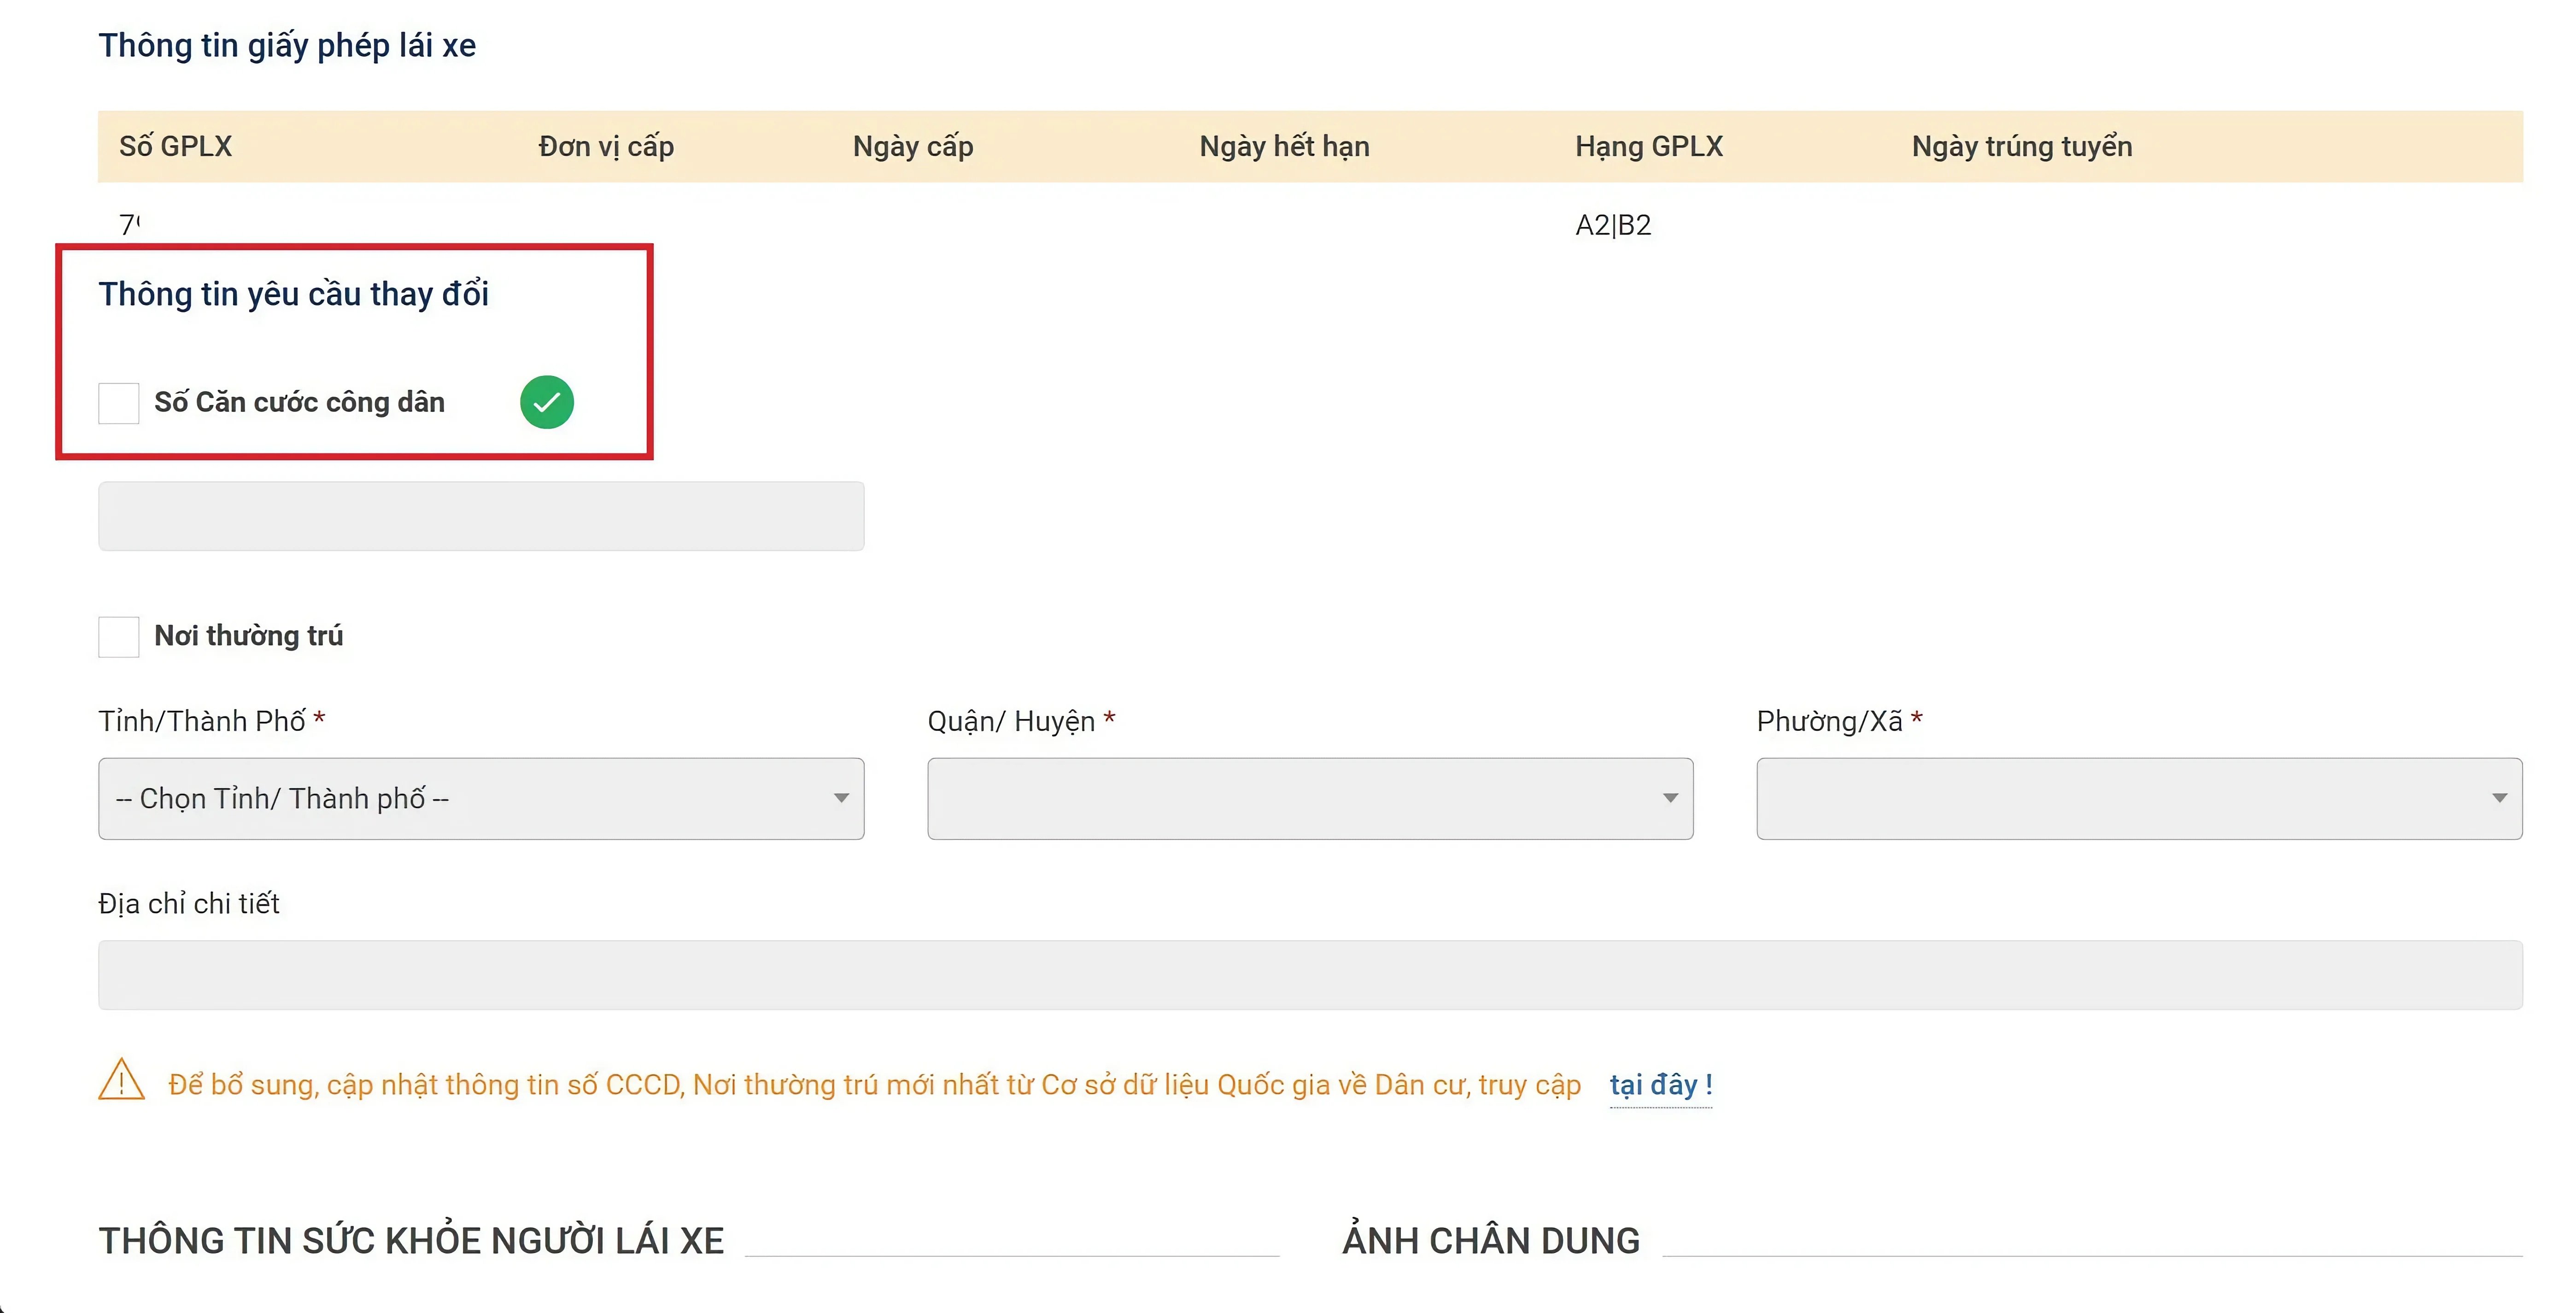2576x1313 pixels.
Task: Follow the 'tại đây !' link
Action: [1661, 1085]
